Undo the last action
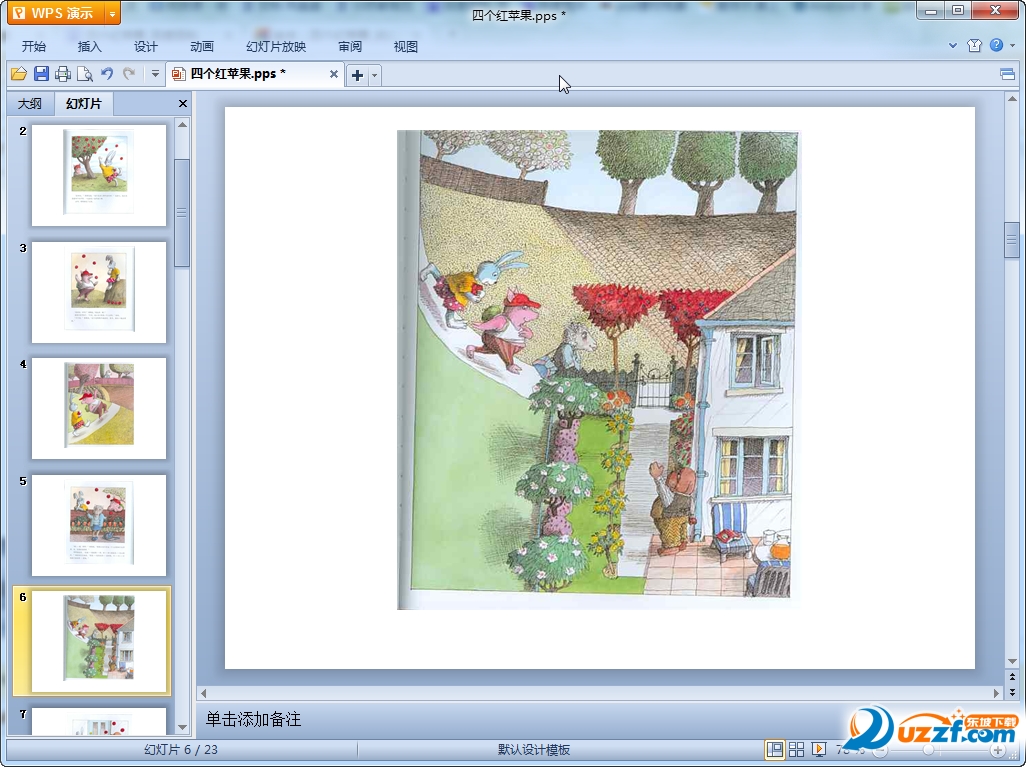This screenshot has height=767, width=1026. pyautogui.click(x=107, y=74)
